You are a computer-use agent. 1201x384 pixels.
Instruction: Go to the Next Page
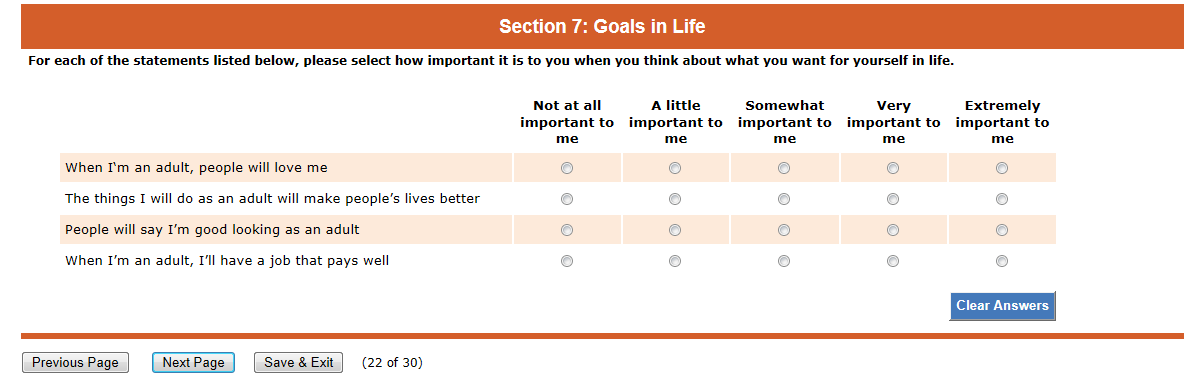194,362
